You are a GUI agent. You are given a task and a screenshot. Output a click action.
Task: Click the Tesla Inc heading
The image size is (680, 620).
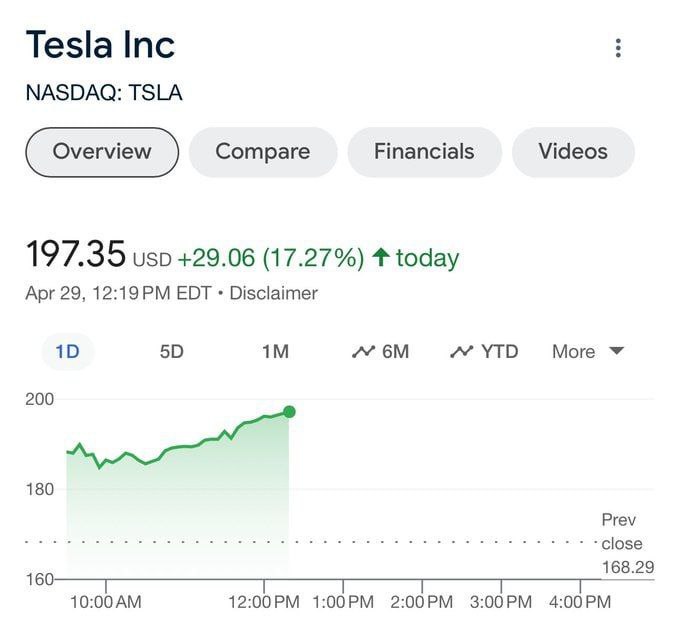click(x=100, y=45)
